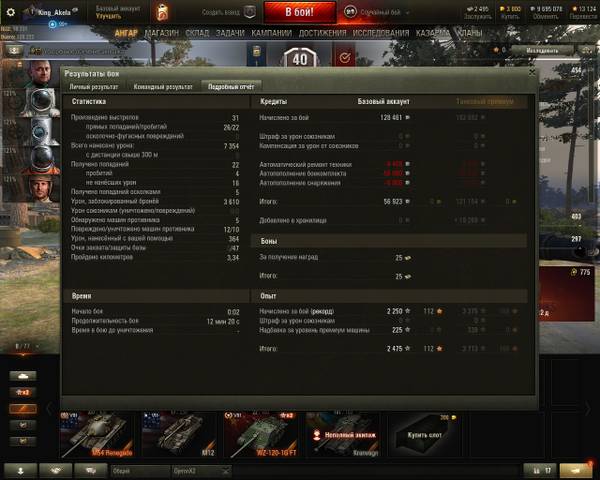This screenshot has height=480, width=600.
Task: Open the third bottom-left channel button
Action: click(x=91, y=471)
